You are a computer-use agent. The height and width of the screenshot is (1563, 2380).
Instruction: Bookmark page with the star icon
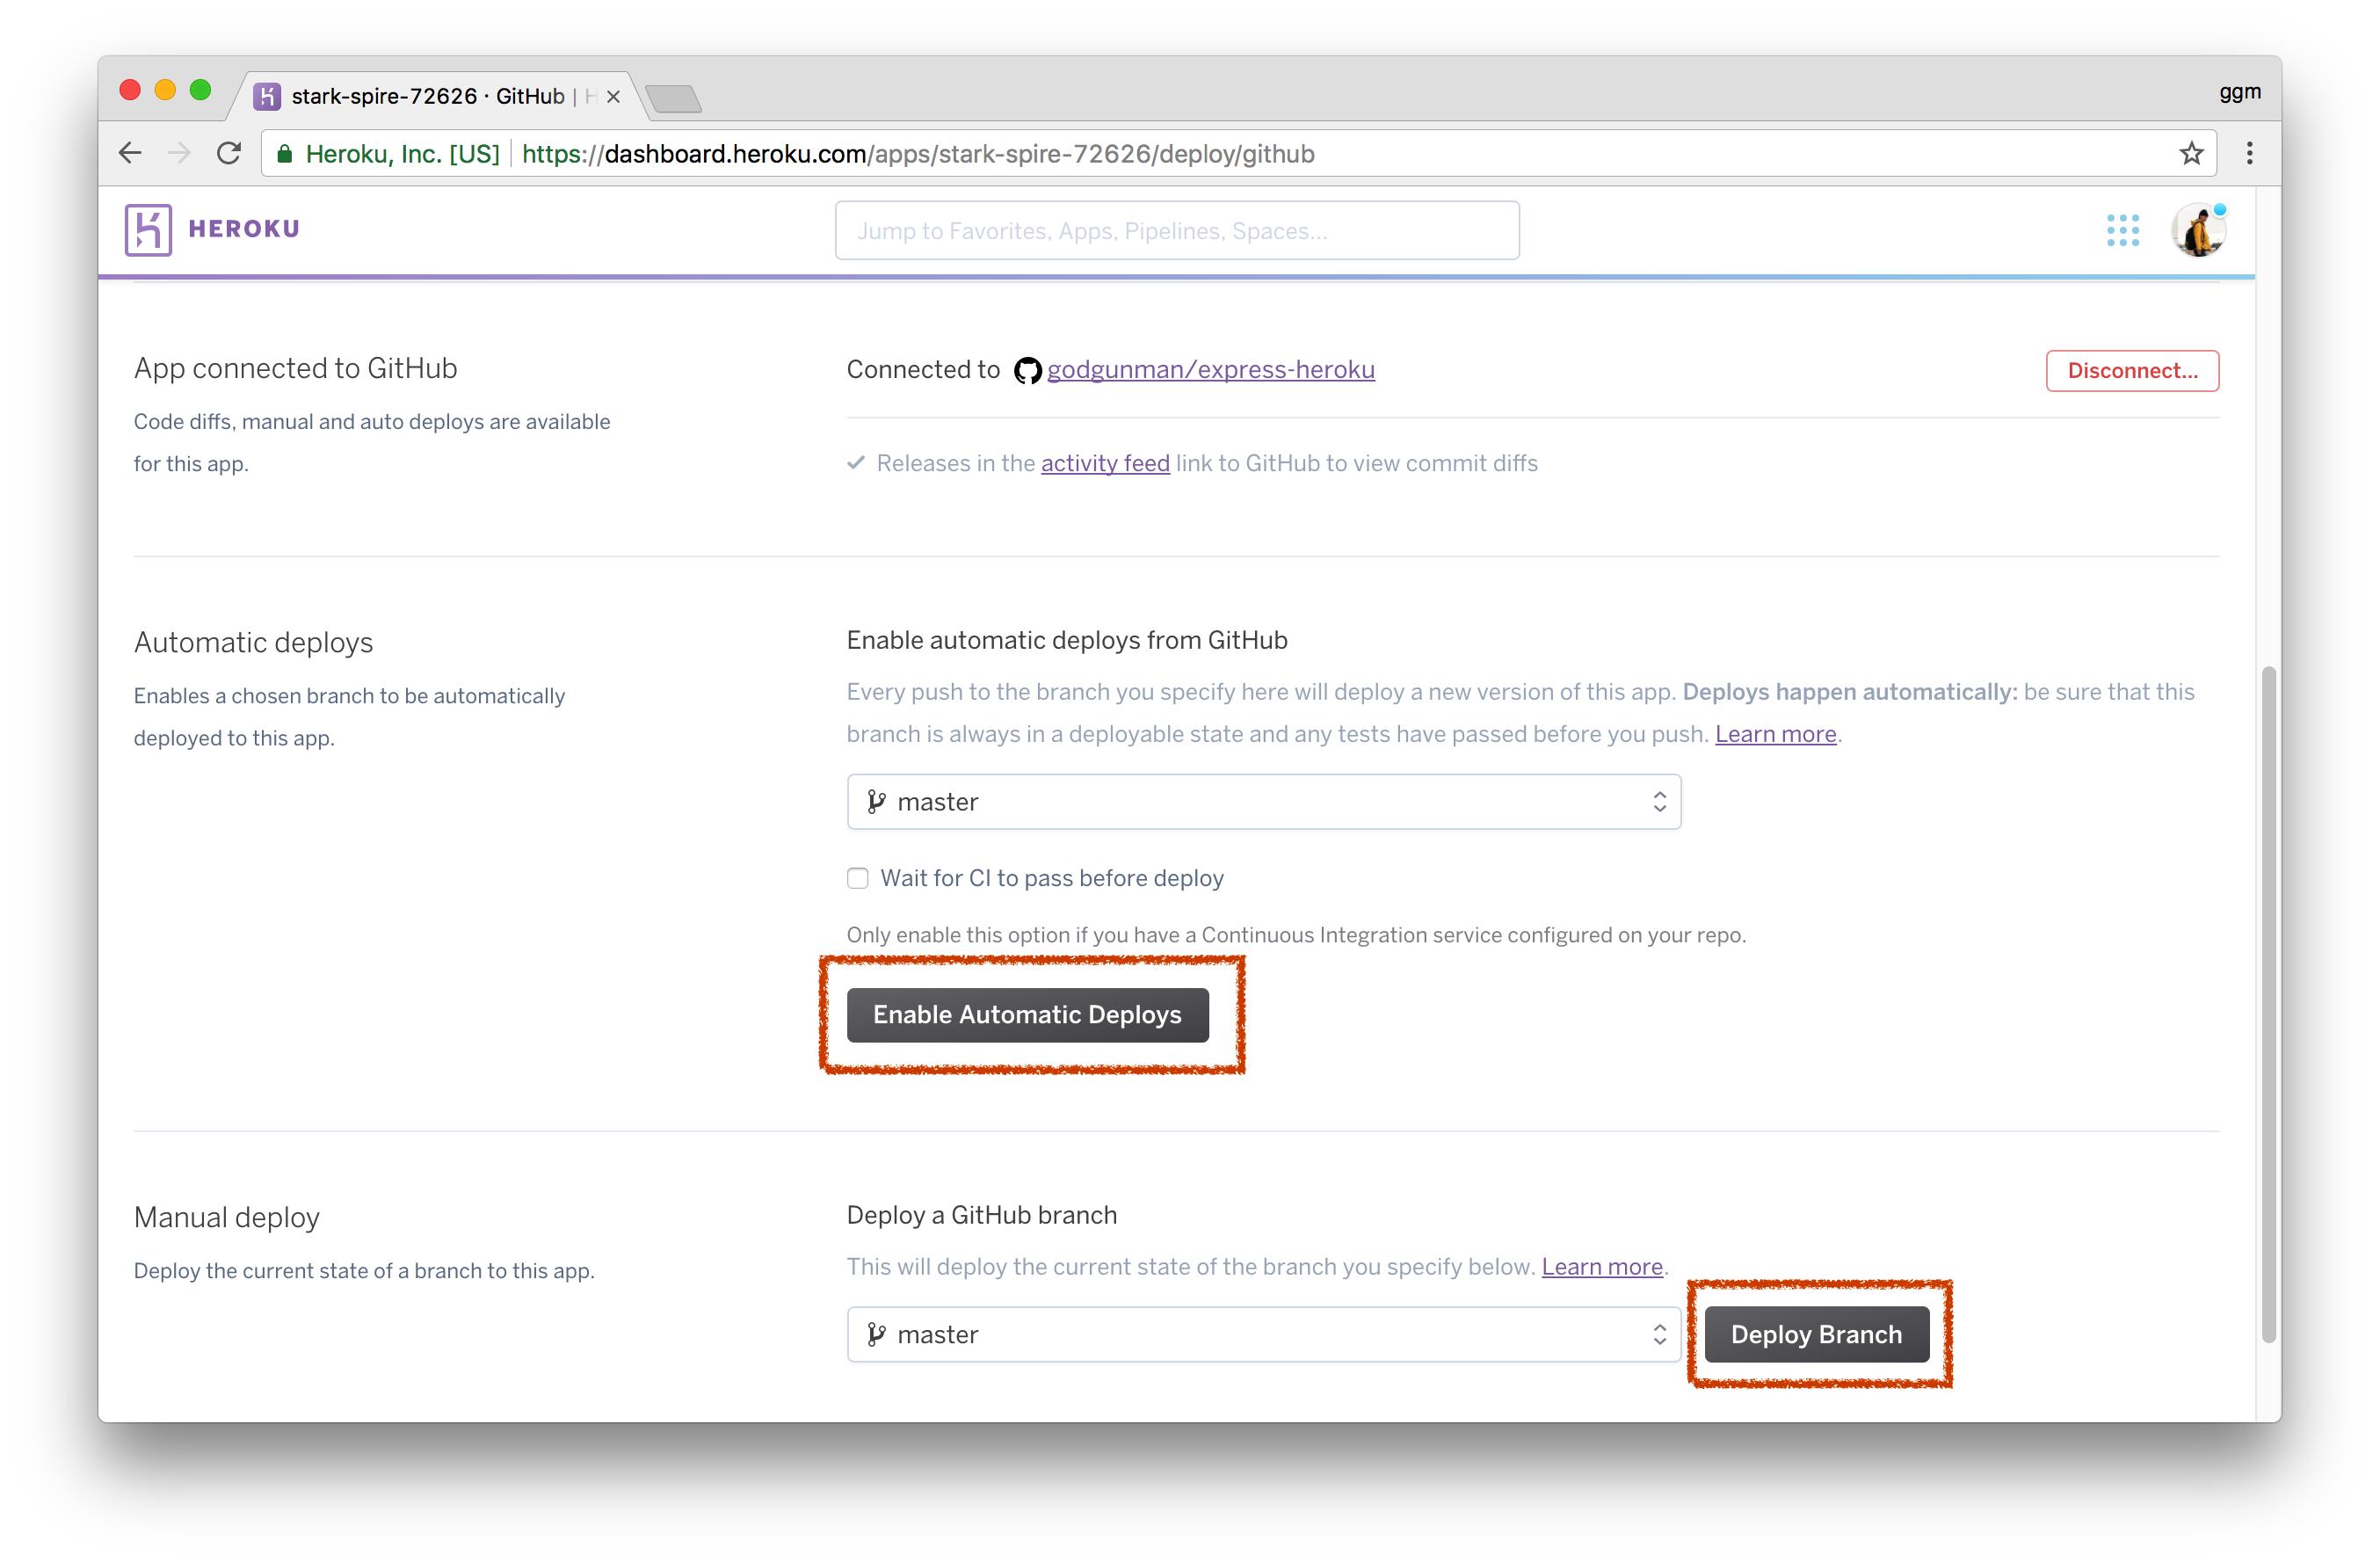2191,153
